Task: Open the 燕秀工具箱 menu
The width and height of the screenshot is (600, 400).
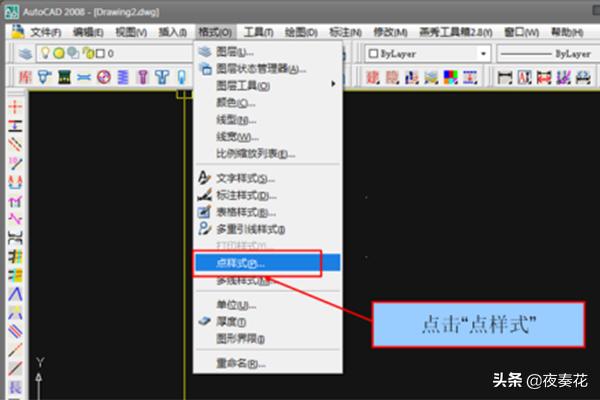Action: pyautogui.click(x=455, y=32)
